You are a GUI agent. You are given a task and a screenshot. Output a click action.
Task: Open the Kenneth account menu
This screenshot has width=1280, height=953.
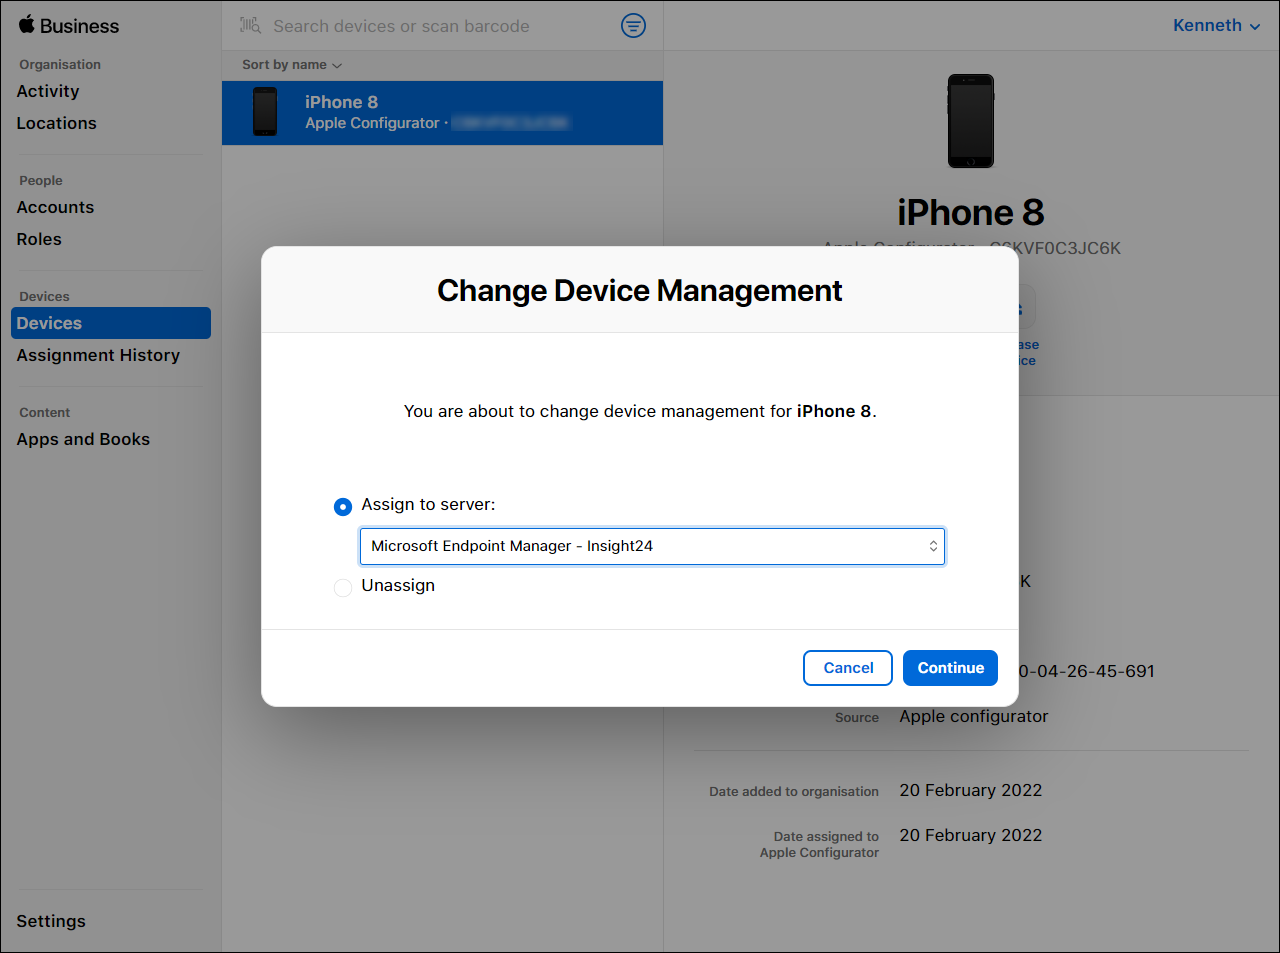click(x=1216, y=26)
